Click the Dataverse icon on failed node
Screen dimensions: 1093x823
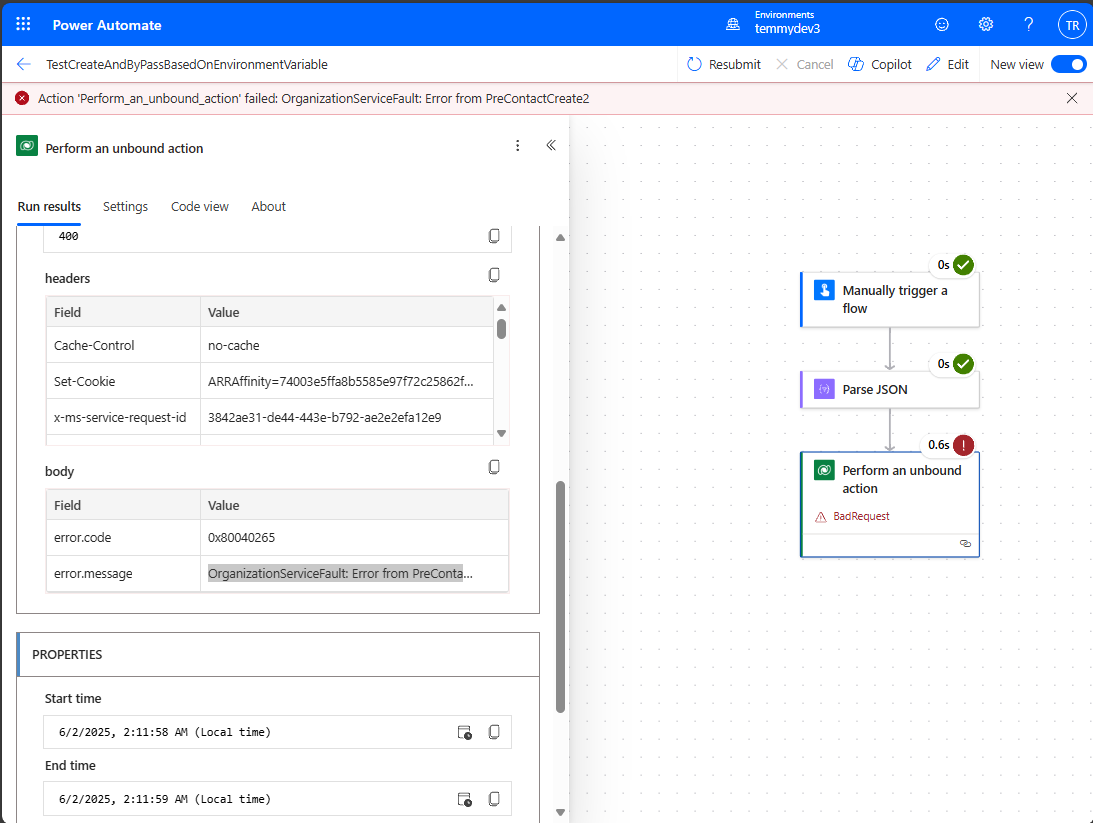(x=825, y=470)
